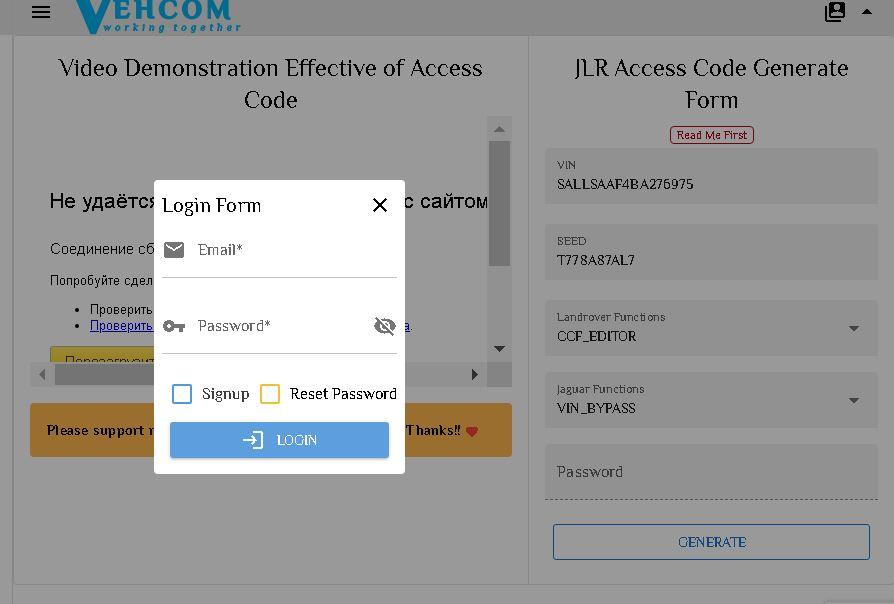Check the Signup checkbox
The height and width of the screenshot is (604, 894).
pyautogui.click(x=182, y=394)
